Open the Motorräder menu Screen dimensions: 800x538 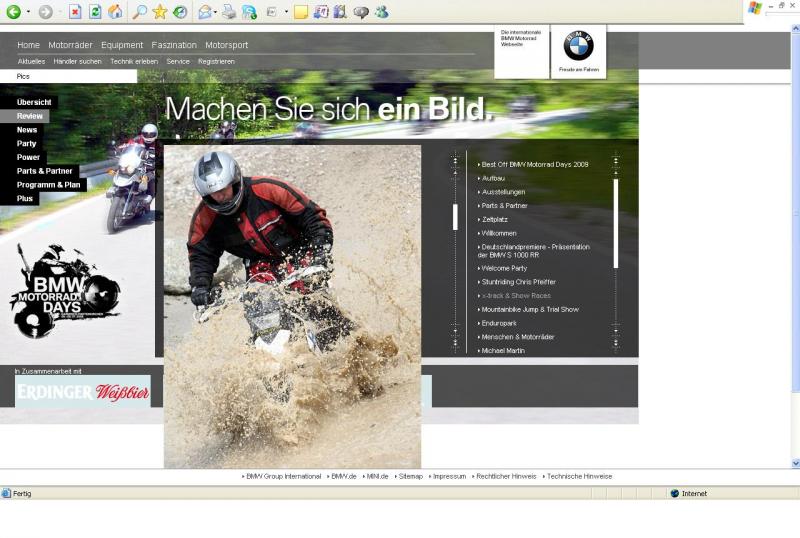[x=70, y=45]
